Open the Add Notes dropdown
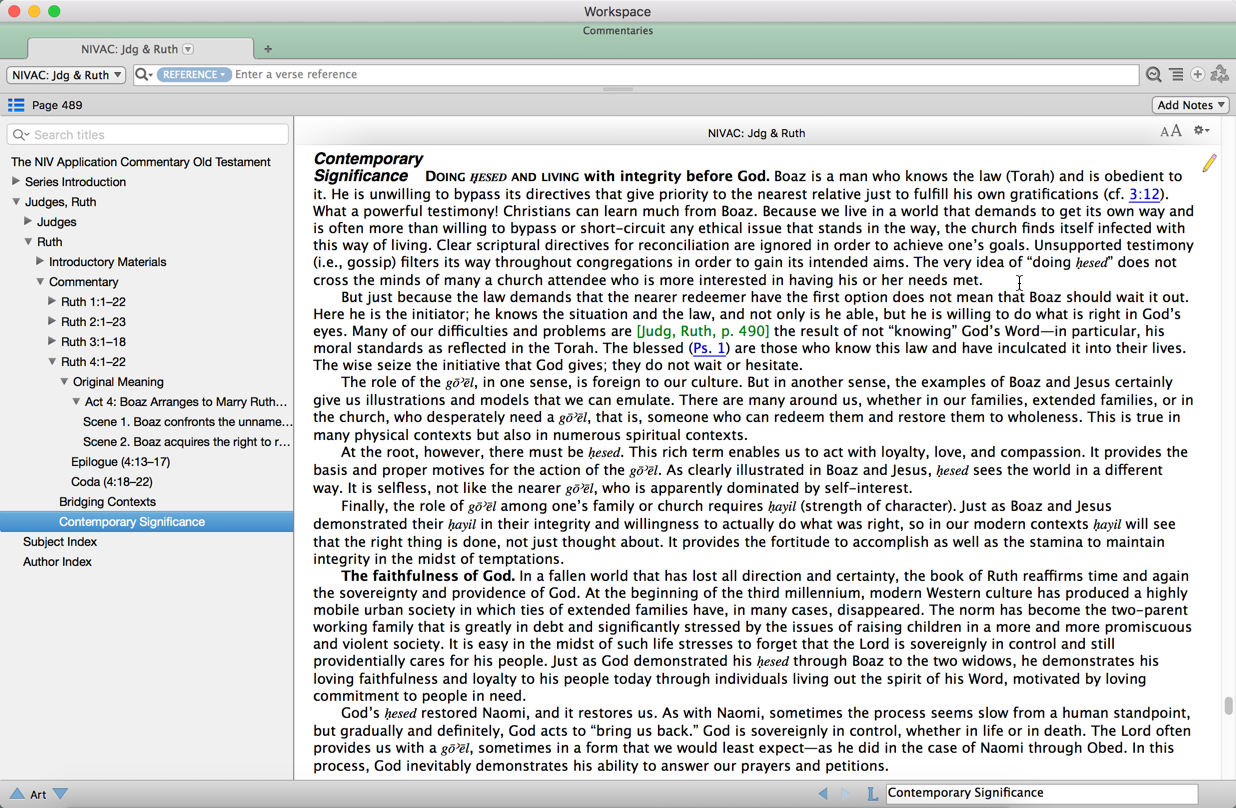The width and height of the screenshot is (1236, 808). click(1190, 105)
